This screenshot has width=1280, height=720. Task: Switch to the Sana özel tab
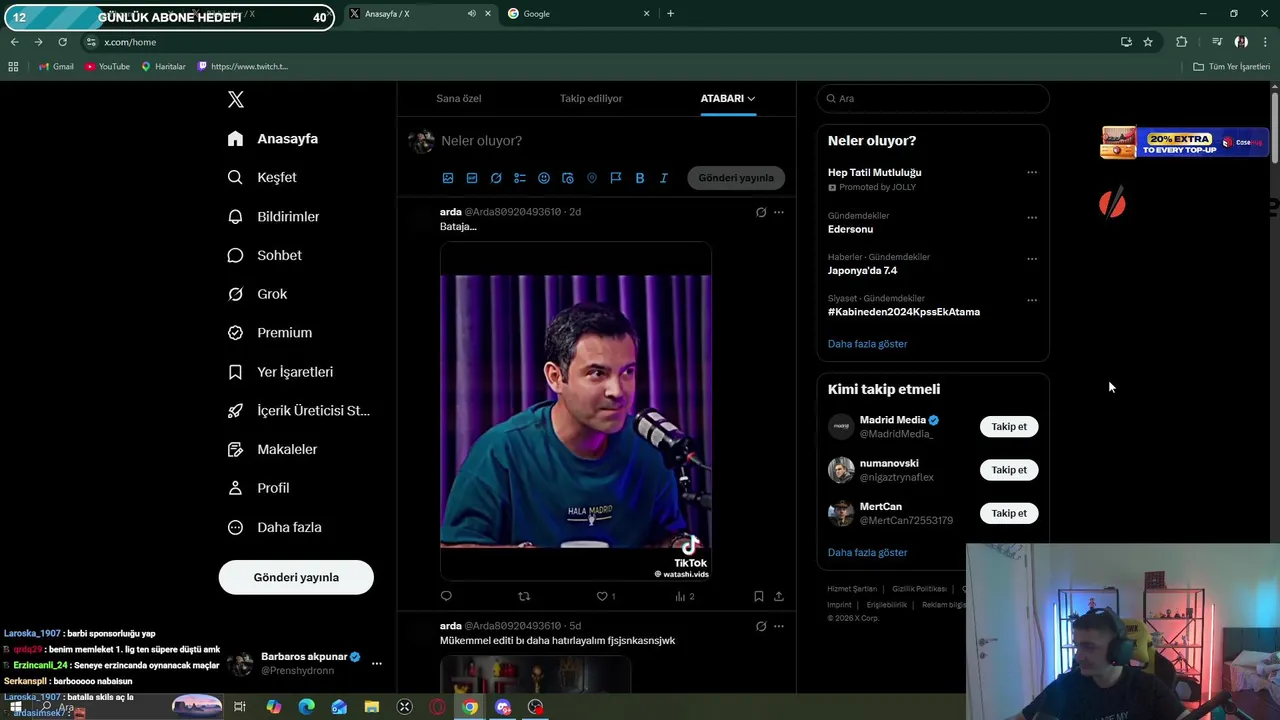(459, 98)
